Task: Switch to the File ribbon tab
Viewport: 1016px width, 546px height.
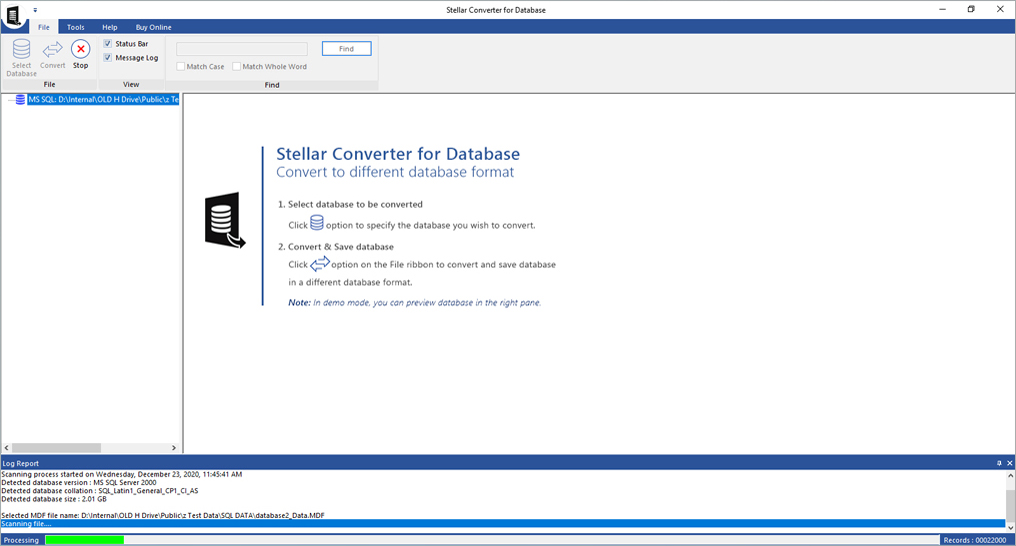Action: [x=43, y=27]
